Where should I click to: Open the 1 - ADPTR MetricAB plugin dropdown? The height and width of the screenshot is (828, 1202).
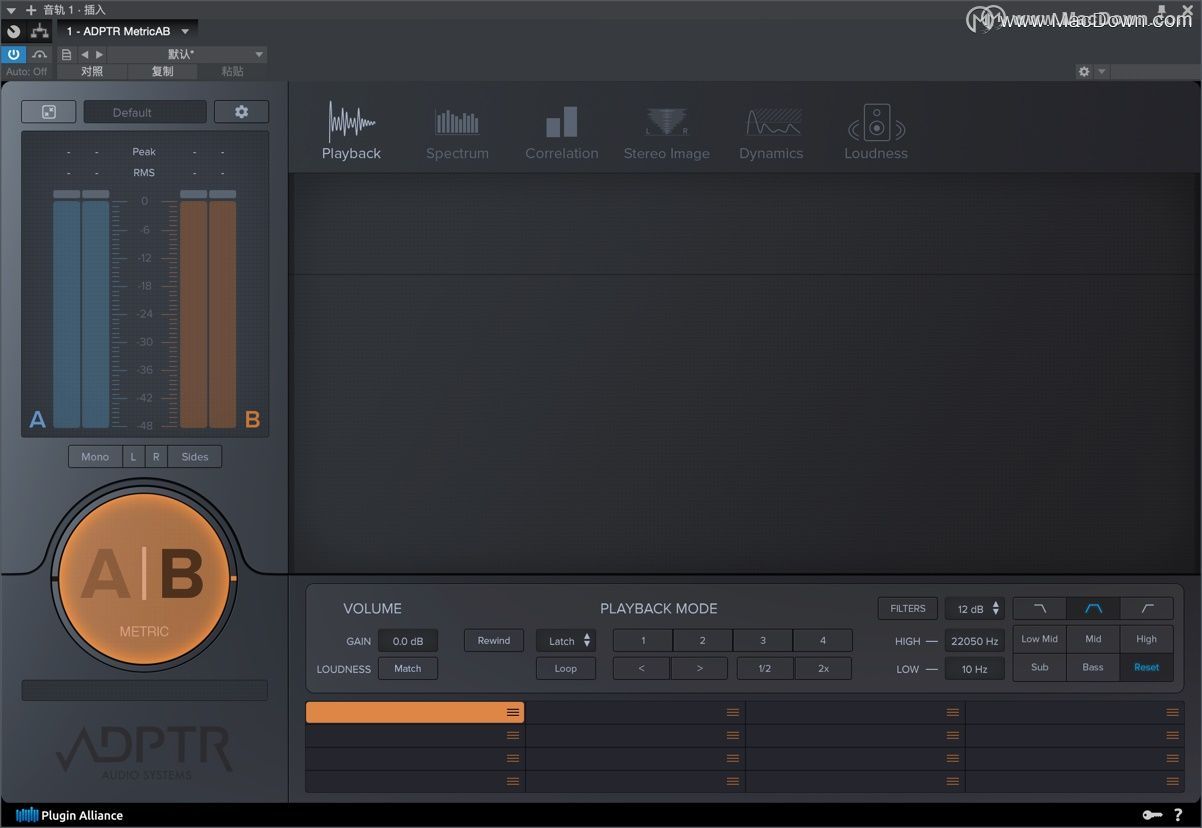(127, 31)
